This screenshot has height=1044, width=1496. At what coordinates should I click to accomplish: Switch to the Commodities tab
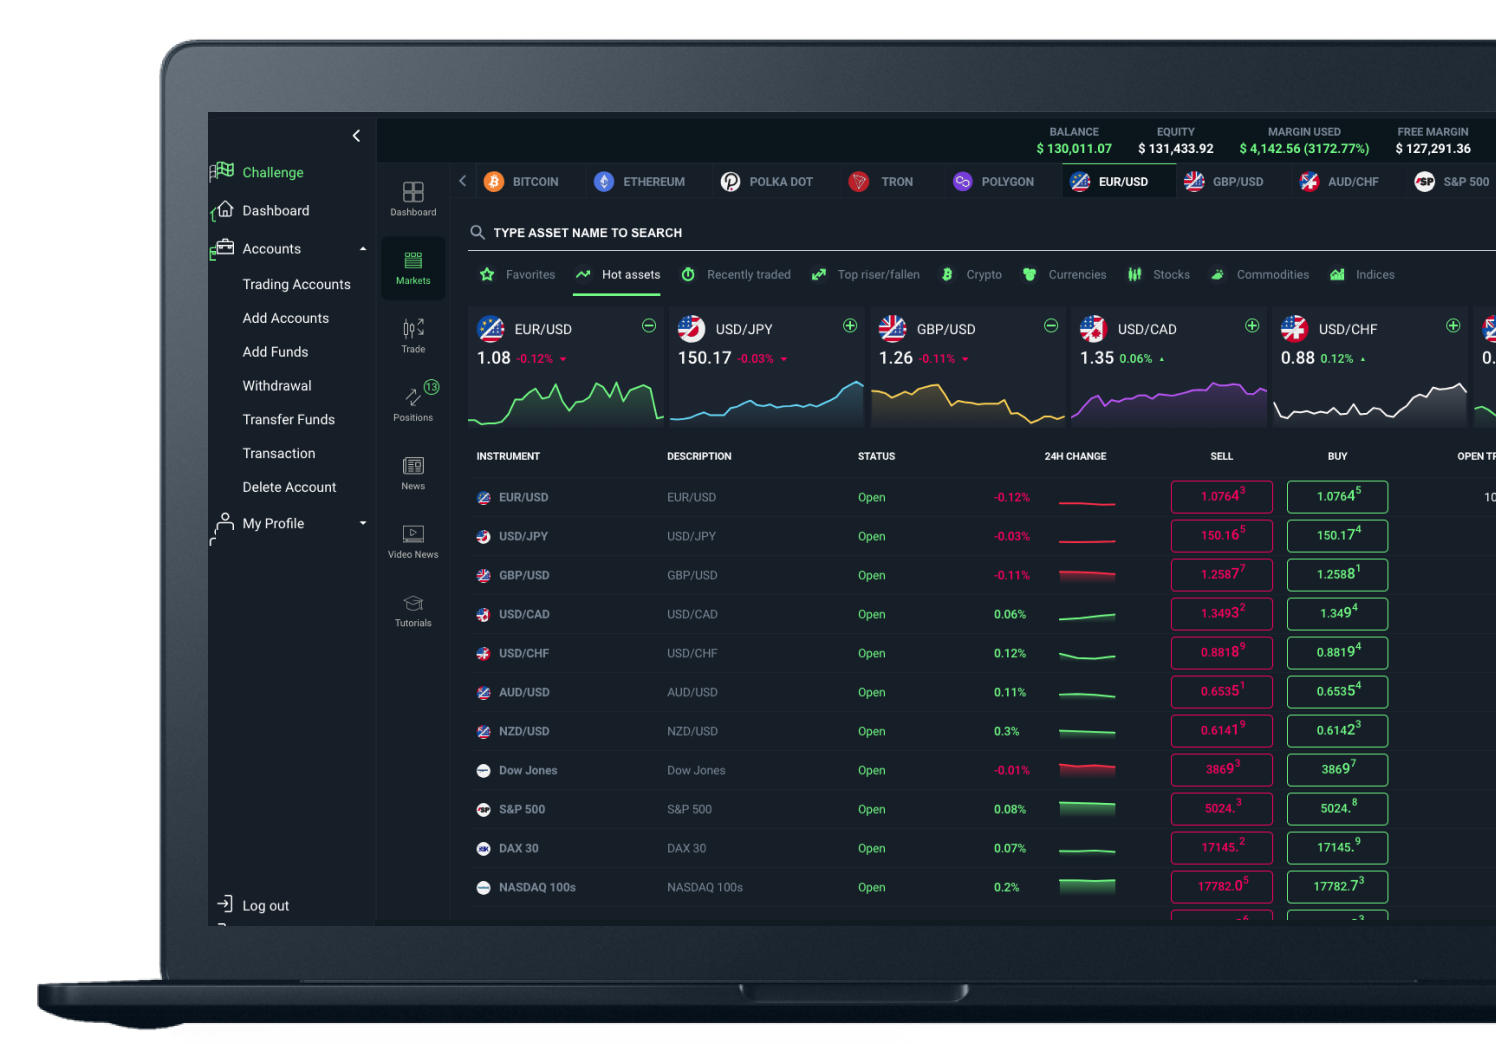point(1259,275)
